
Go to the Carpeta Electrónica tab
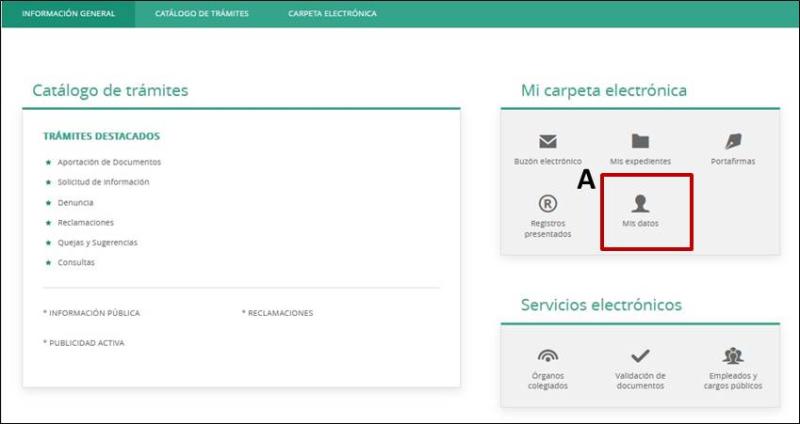tap(332, 14)
